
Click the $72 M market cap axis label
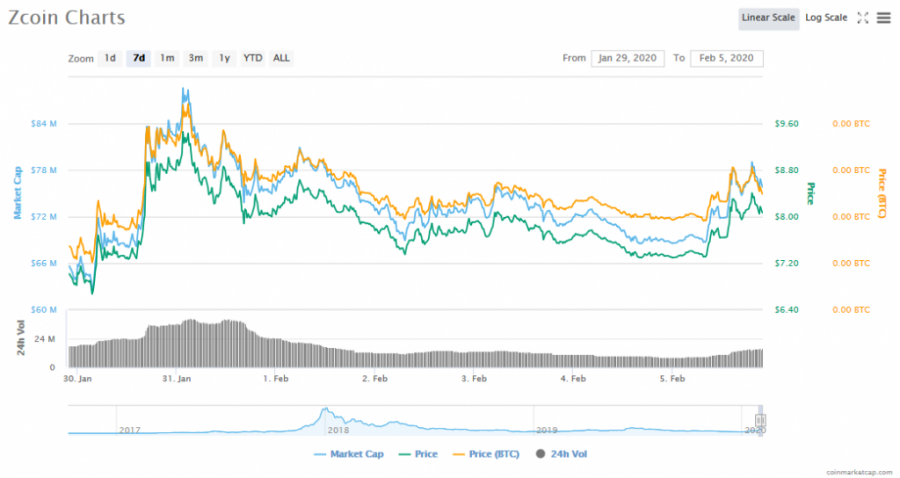pos(44,216)
